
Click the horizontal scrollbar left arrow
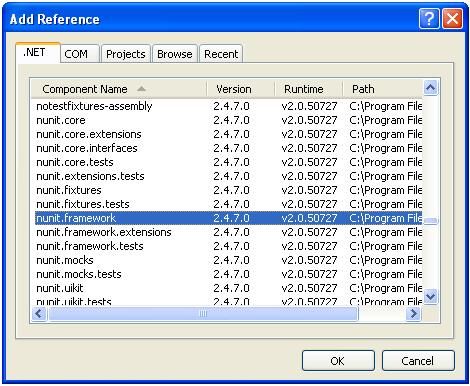(x=39, y=313)
